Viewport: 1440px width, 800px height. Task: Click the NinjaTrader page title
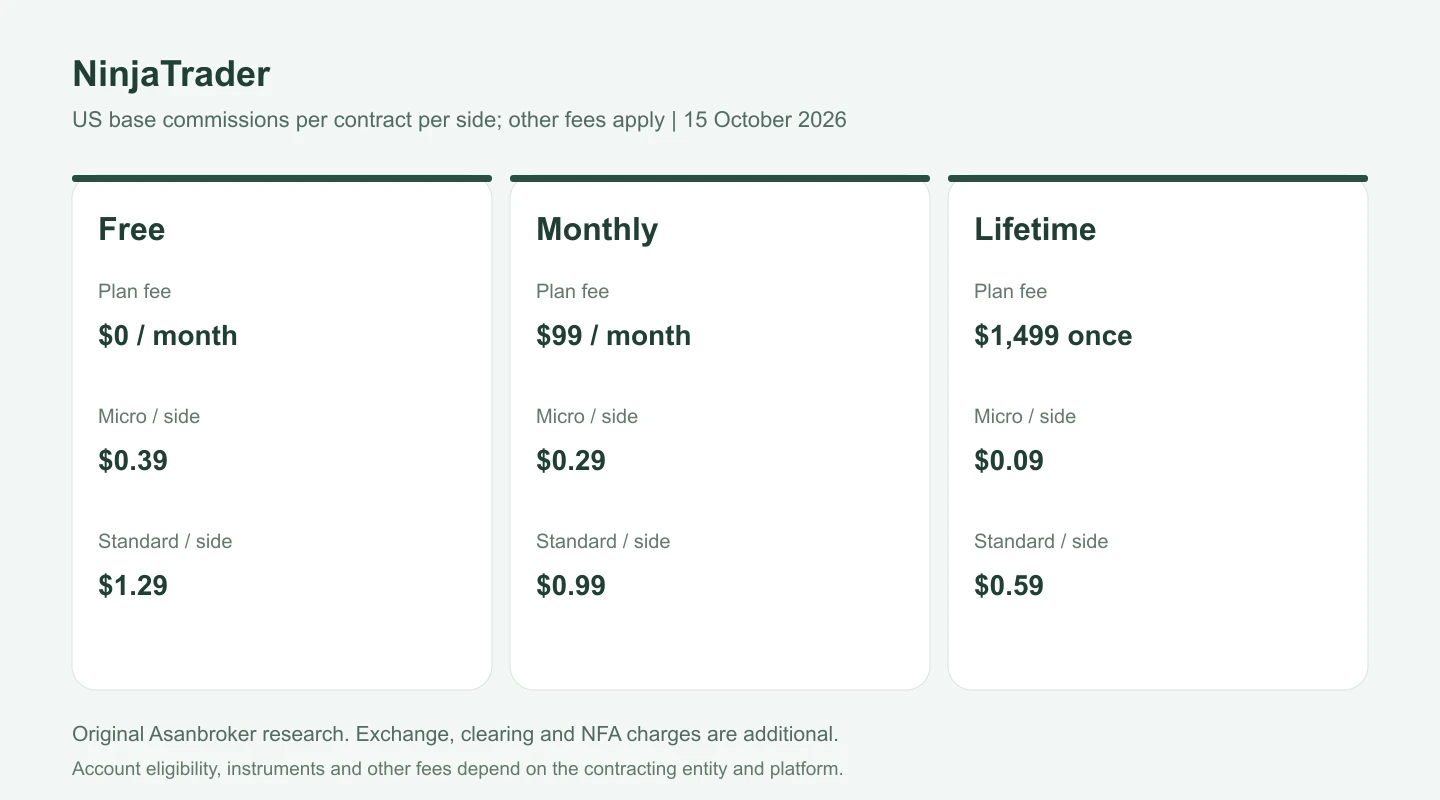[171, 75]
